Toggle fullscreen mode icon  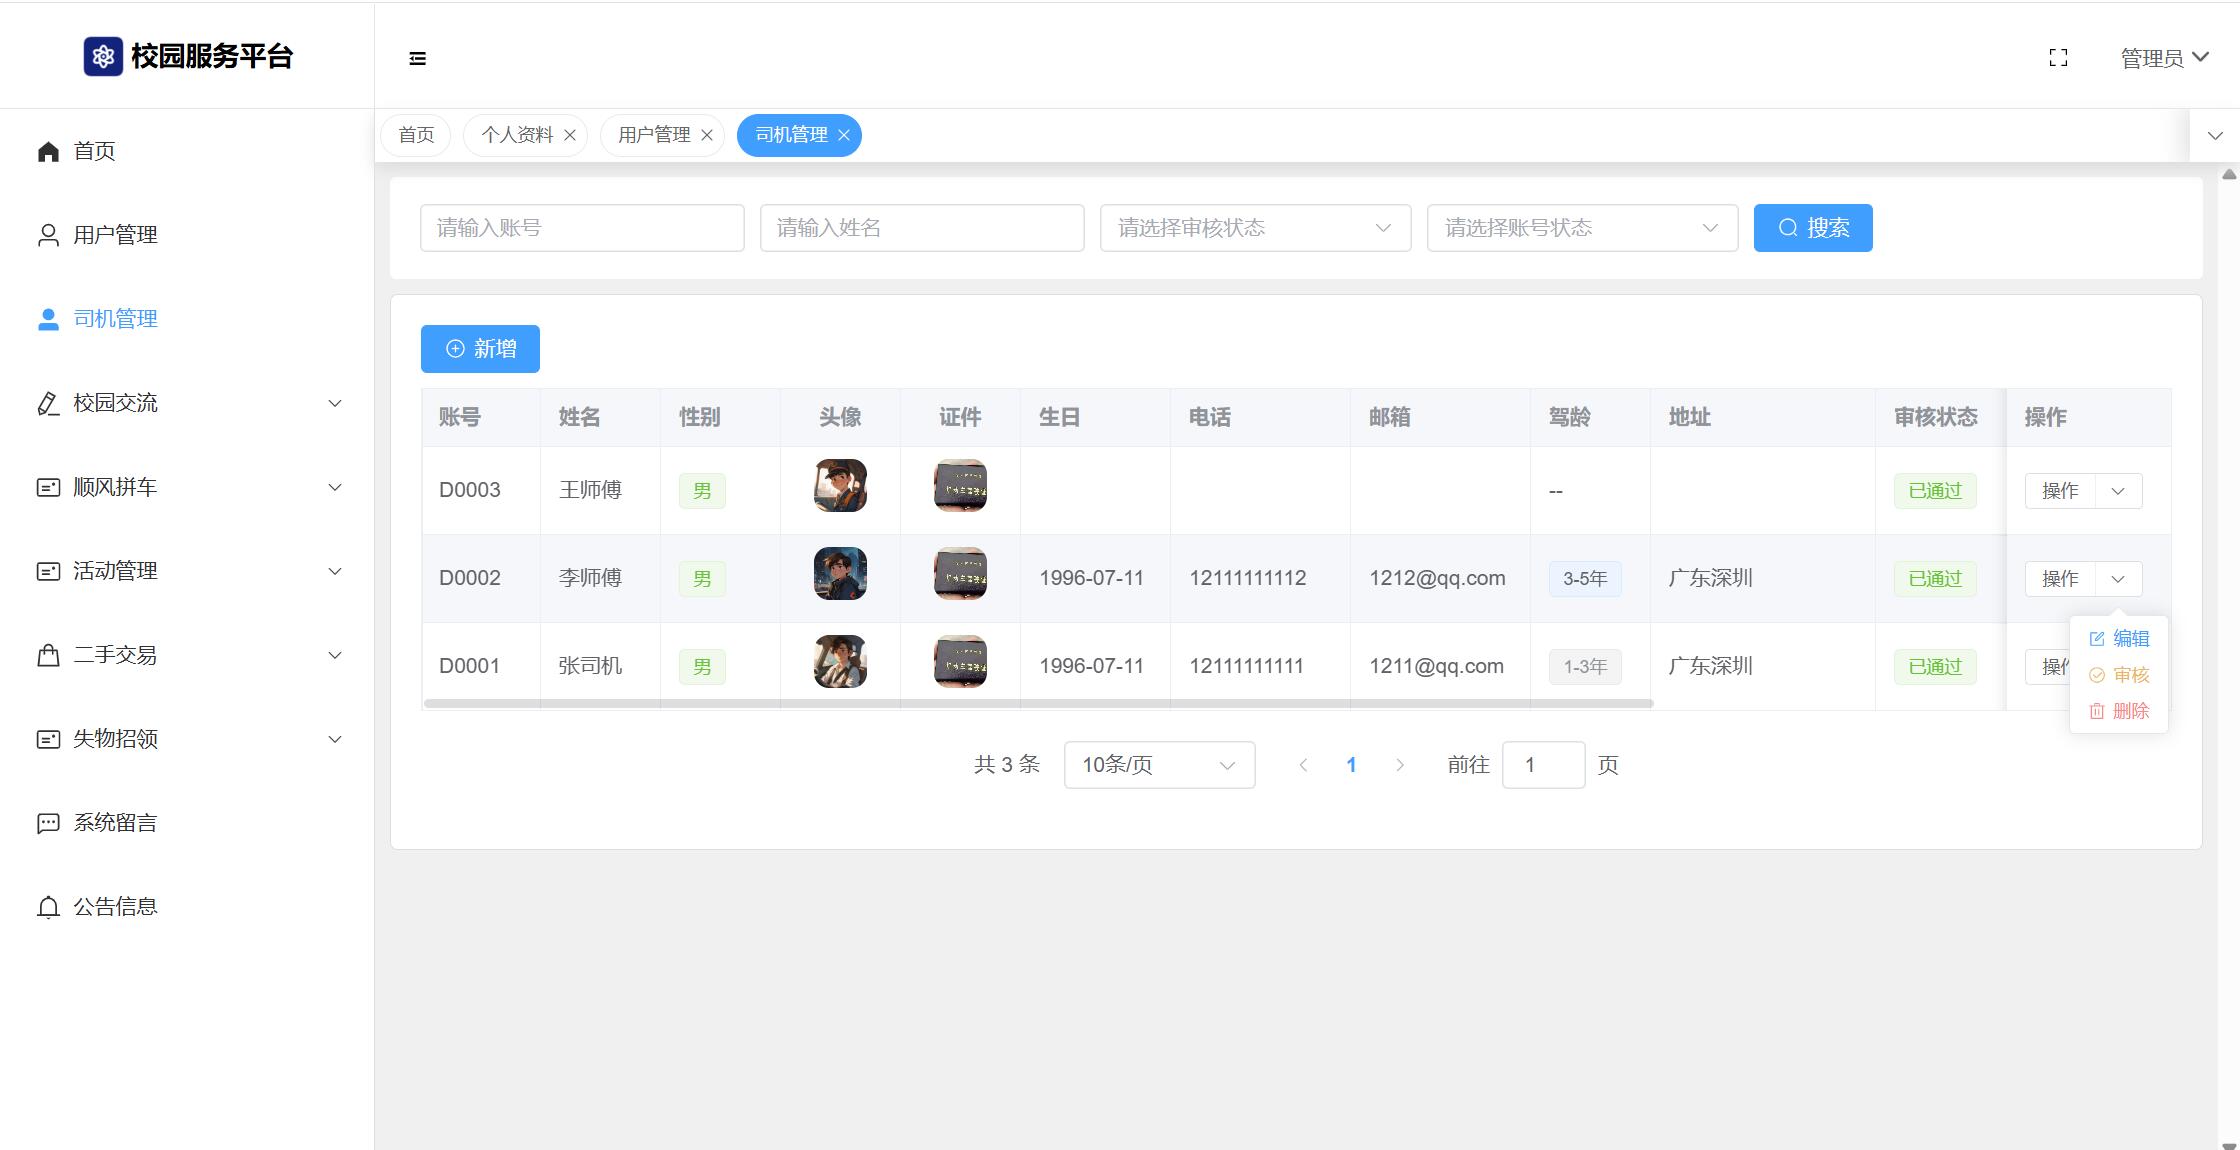coord(2058,58)
